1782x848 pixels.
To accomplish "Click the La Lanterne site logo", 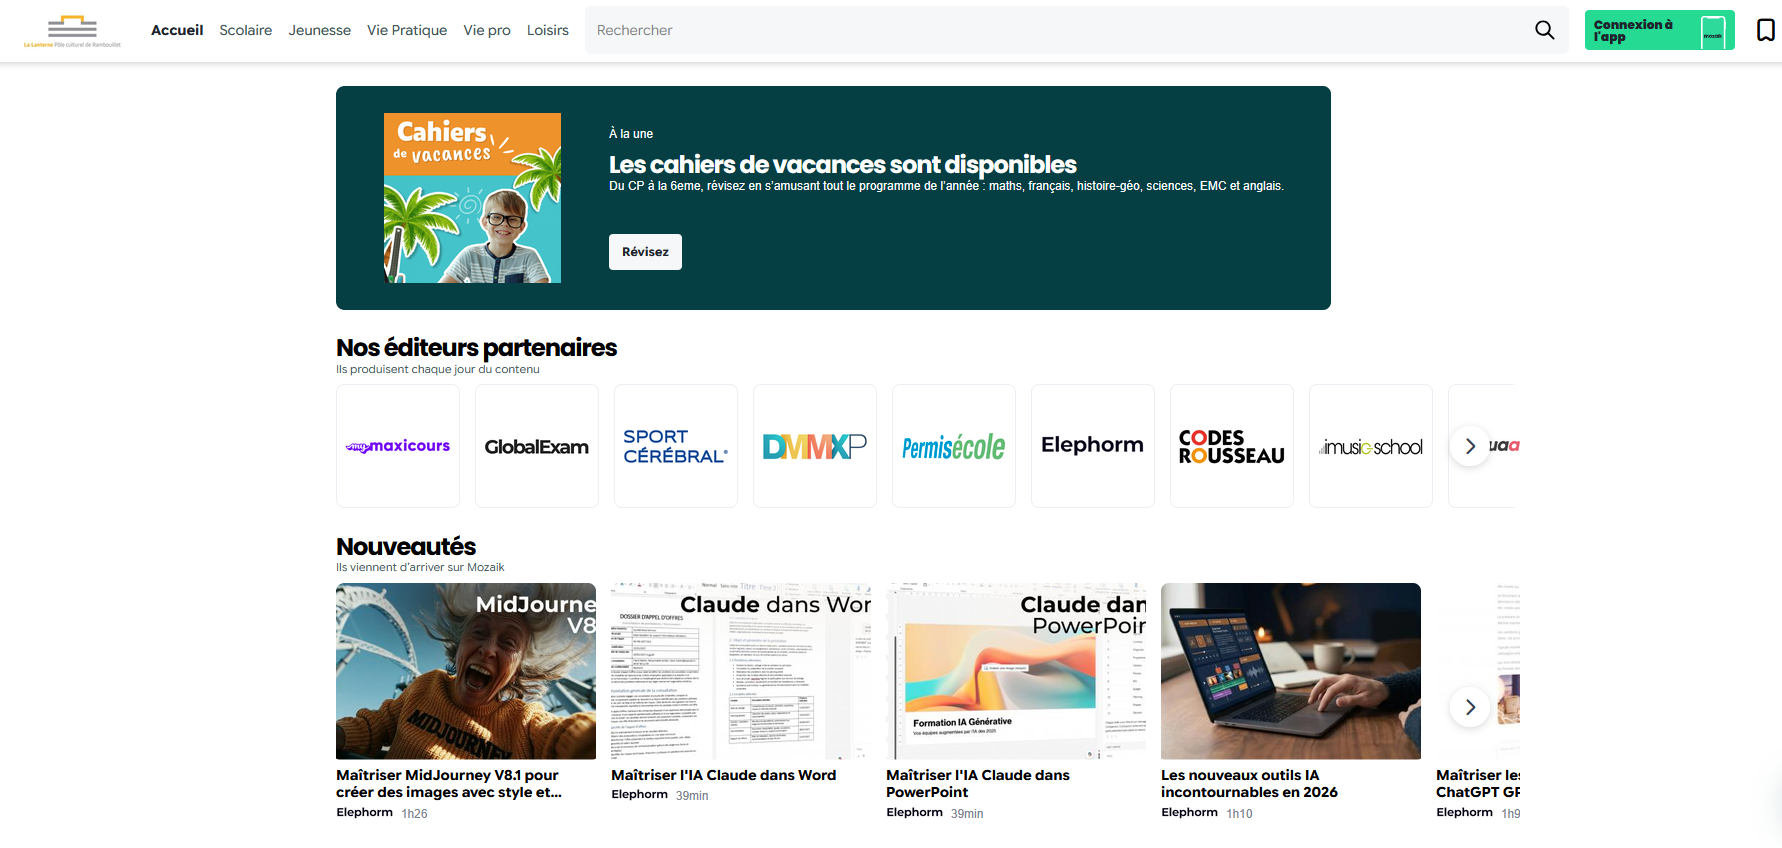I will pos(72,31).
